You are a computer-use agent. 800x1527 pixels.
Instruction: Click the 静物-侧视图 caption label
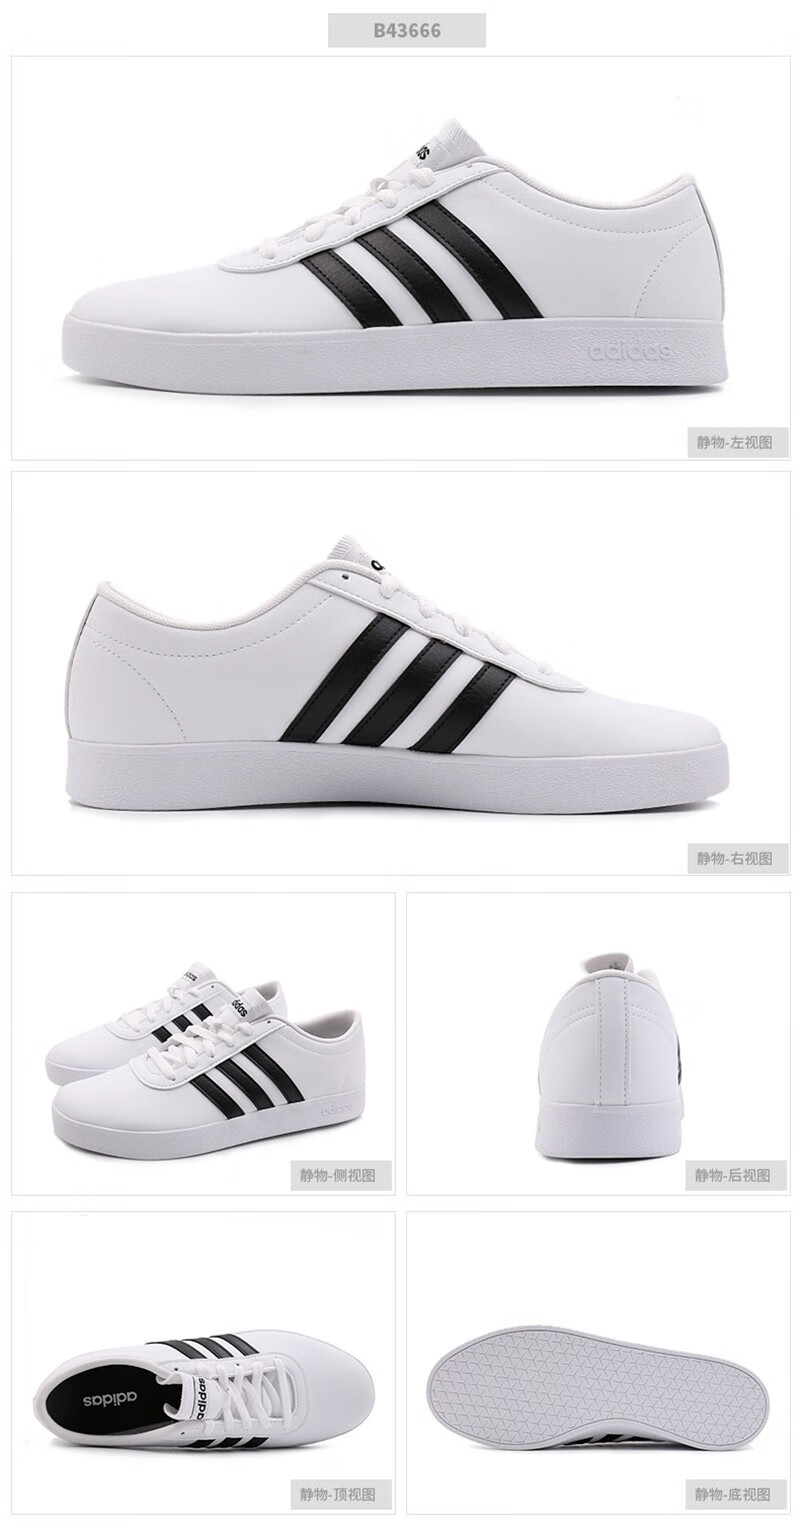[340, 1175]
